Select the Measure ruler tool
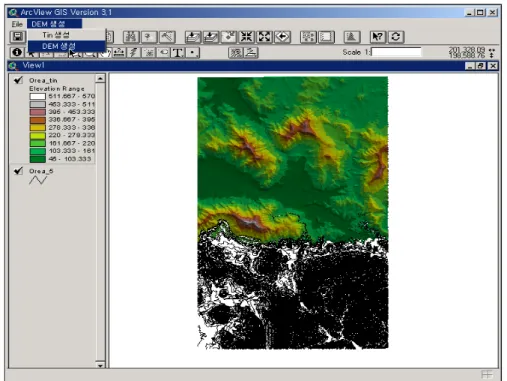 119,52
